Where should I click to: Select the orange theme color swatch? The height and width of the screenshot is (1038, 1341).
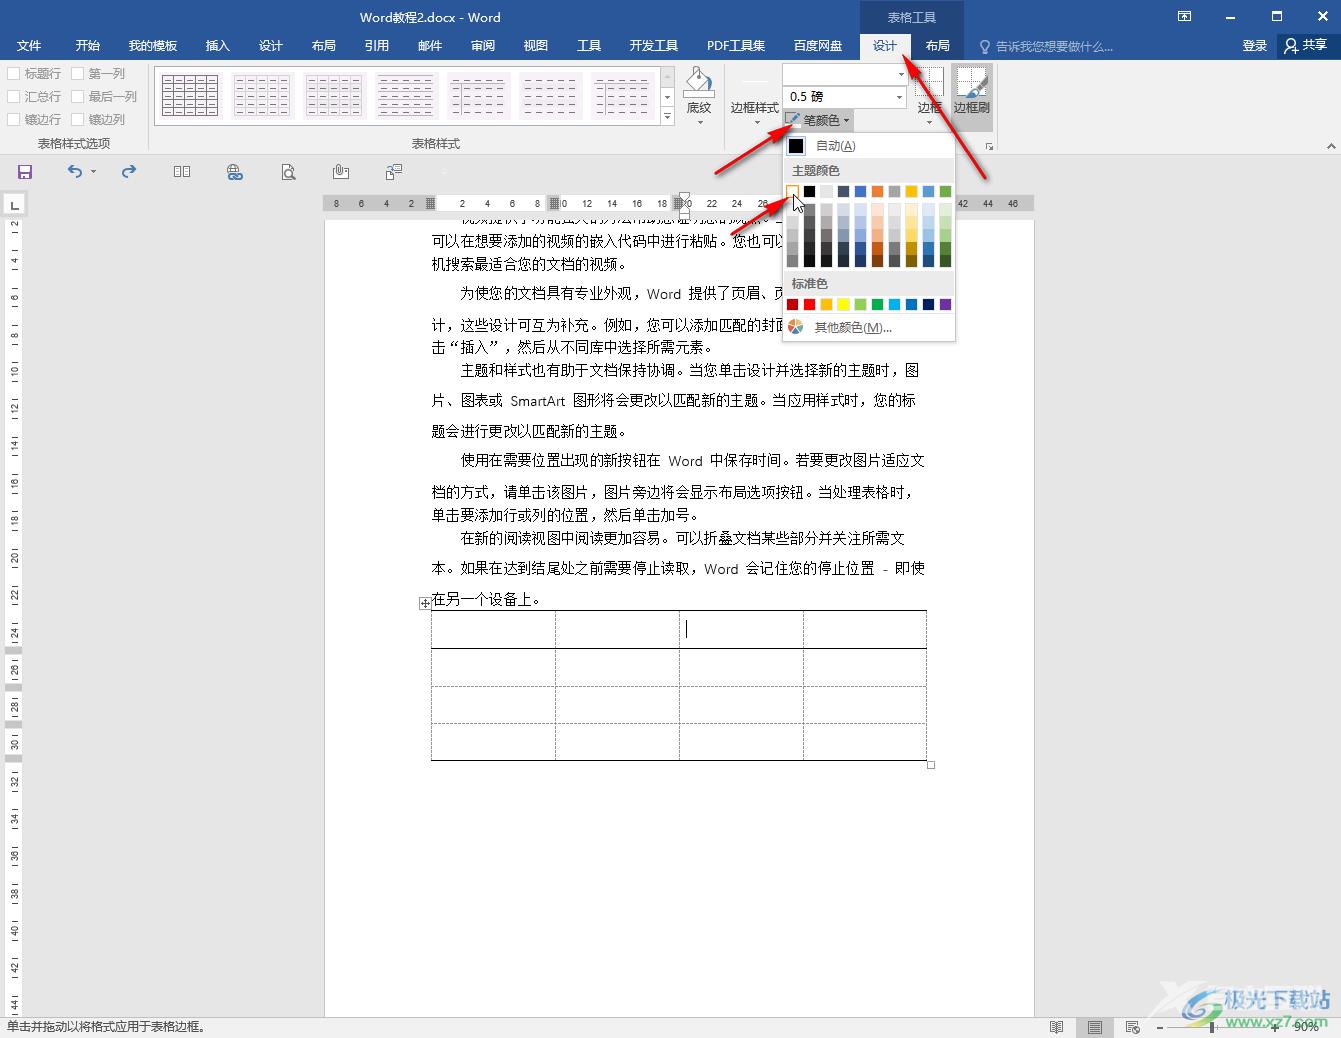pos(878,191)
